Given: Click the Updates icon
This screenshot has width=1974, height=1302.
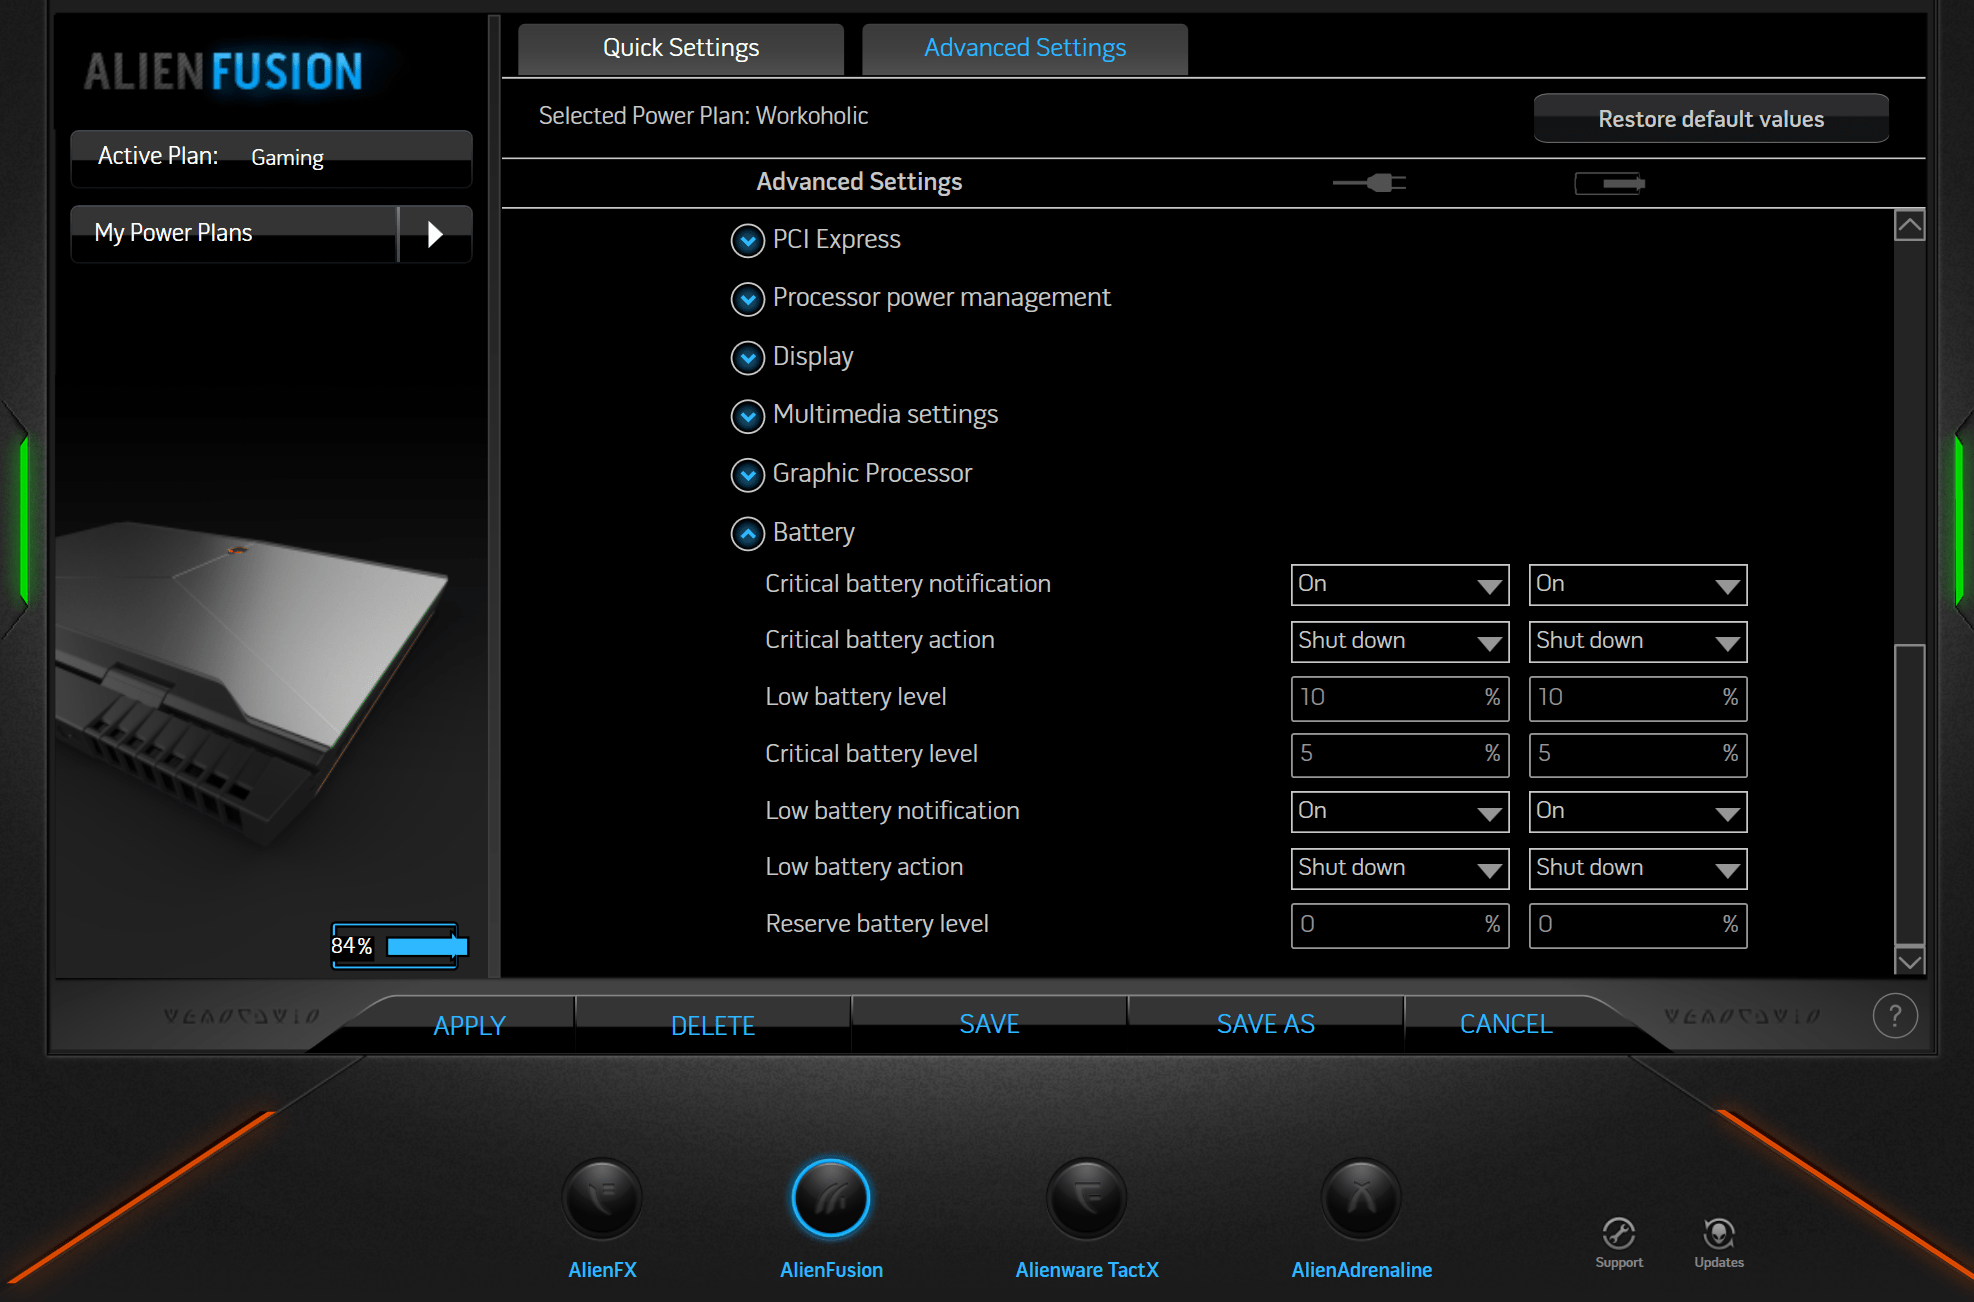Looking at the screenshot, I should 1718,1232.
